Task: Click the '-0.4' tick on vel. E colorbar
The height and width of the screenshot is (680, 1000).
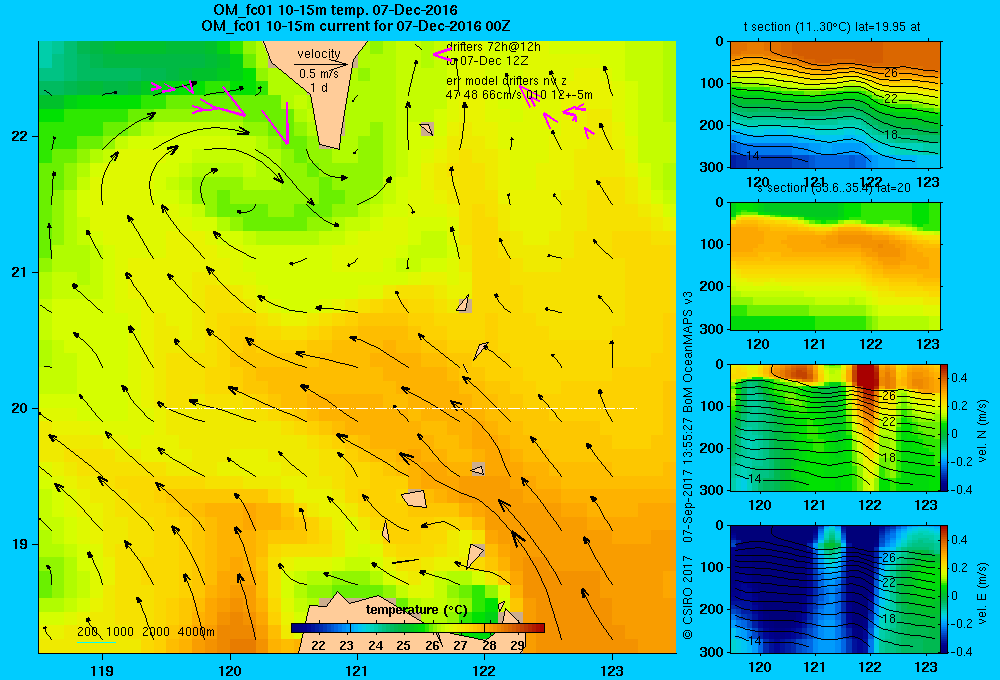Action: 961,651
